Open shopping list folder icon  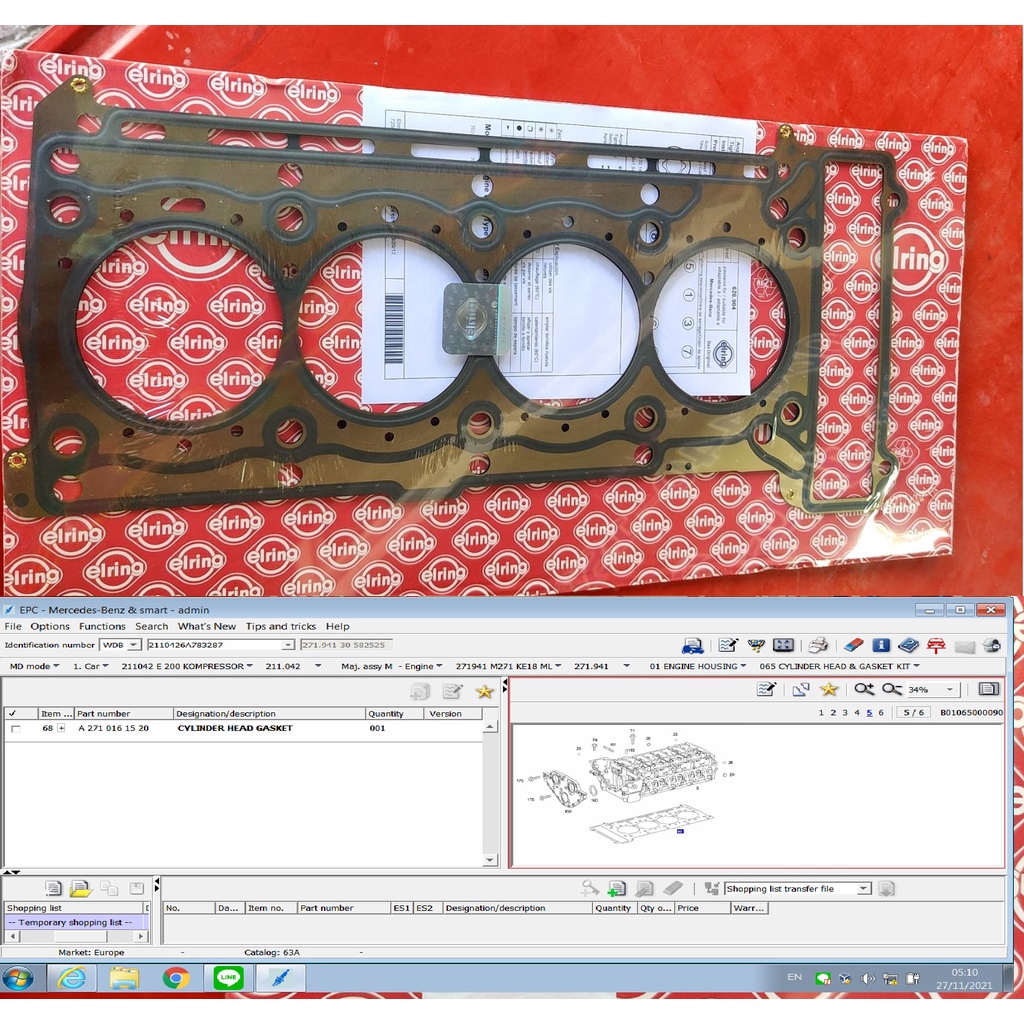tap(80, 888)
